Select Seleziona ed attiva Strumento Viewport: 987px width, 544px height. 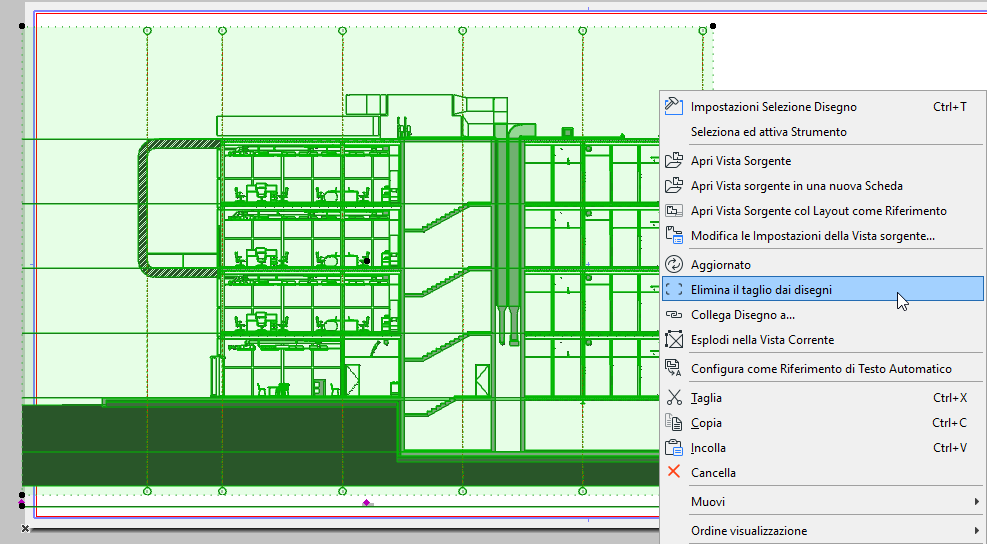click(768, 132)
